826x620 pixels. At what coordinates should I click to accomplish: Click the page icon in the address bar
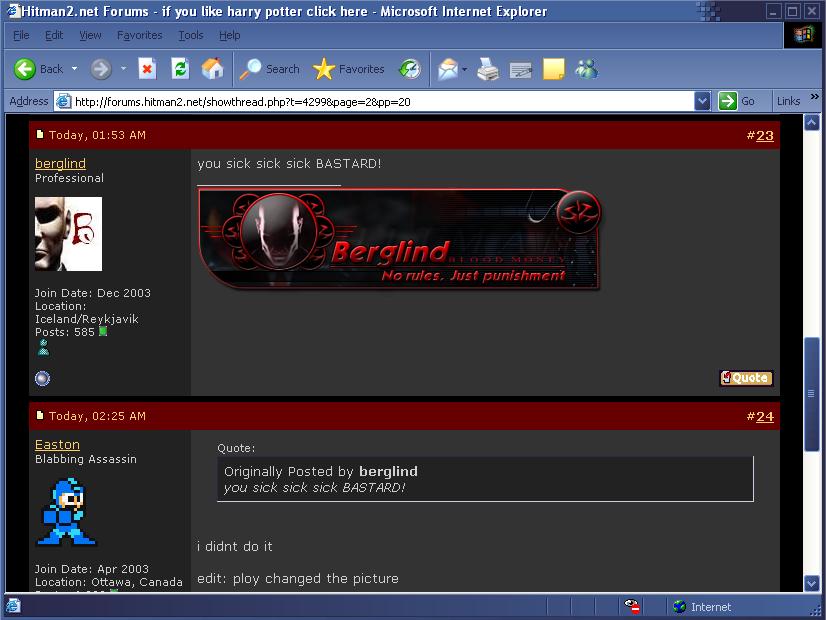63,101
